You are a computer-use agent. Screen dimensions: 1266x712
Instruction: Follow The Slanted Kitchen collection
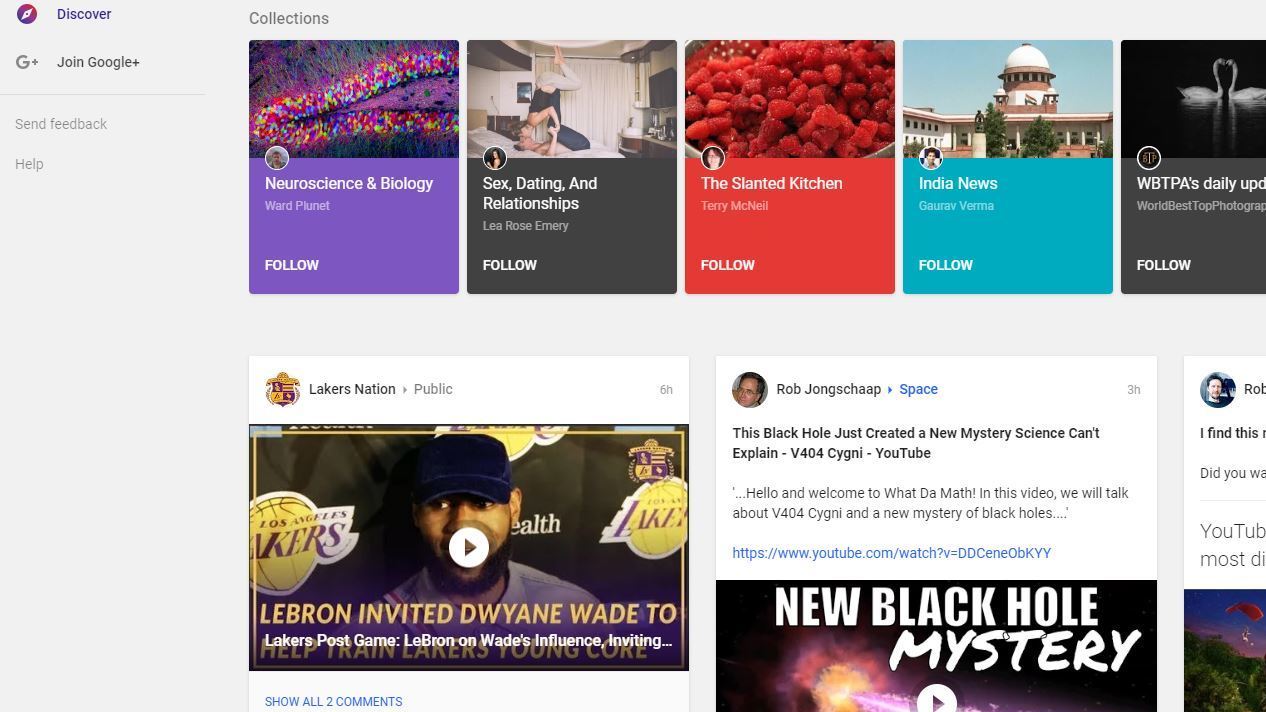pos(728,265)
